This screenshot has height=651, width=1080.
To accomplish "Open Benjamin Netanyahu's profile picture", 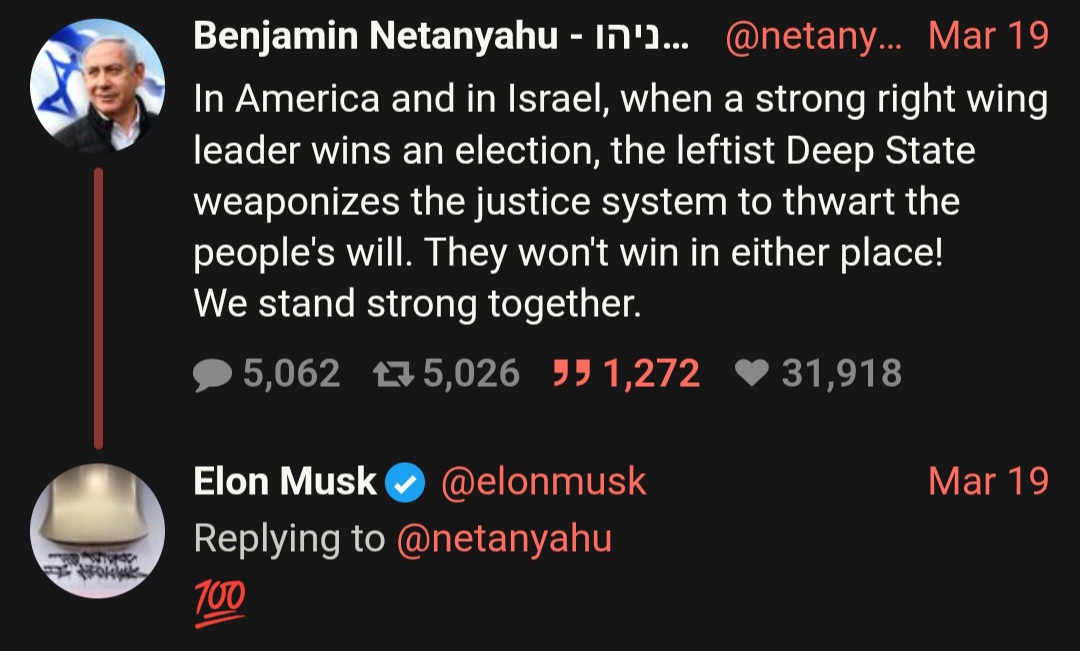I will (x=98, y=86).
